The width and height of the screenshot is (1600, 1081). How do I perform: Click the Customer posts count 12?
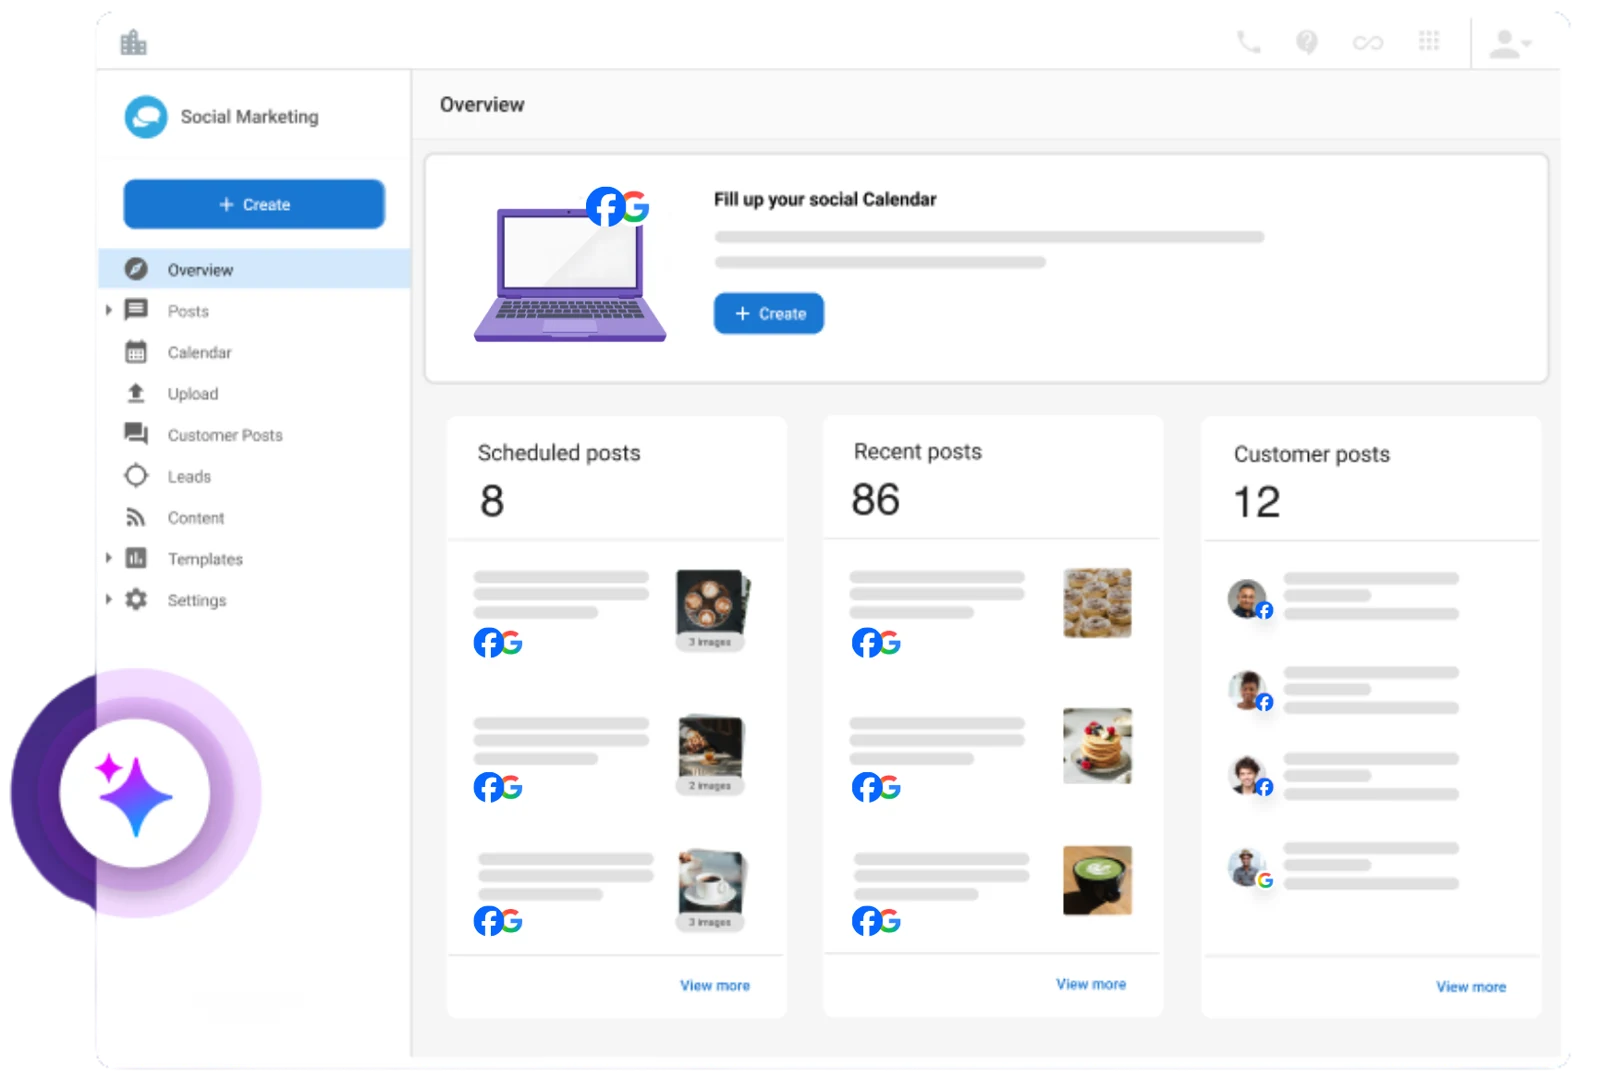click(1257, 502)
